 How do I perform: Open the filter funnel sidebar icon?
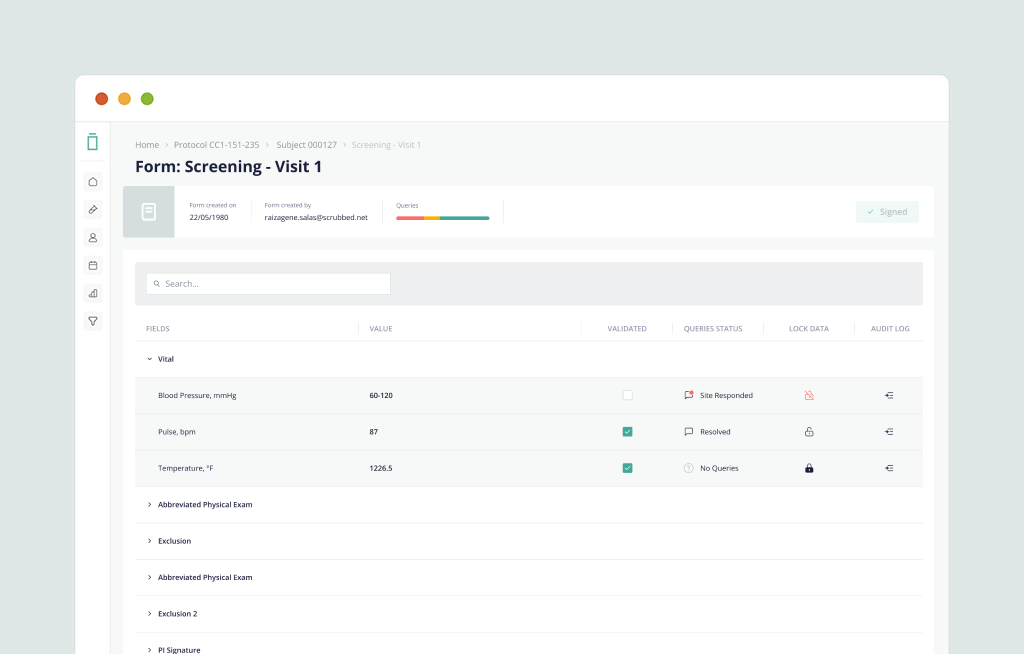pos(93,321)
